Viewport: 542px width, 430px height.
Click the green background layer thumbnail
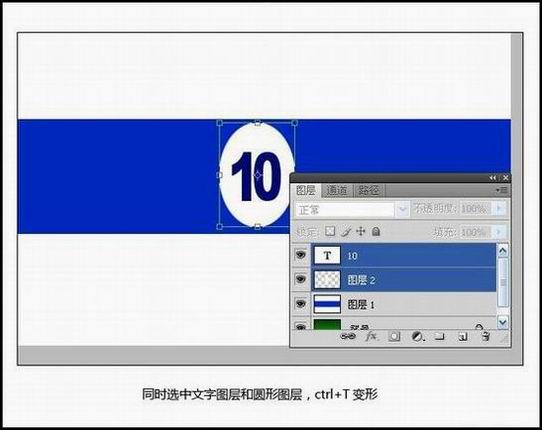pyautogui.click(x=327, y=325)
